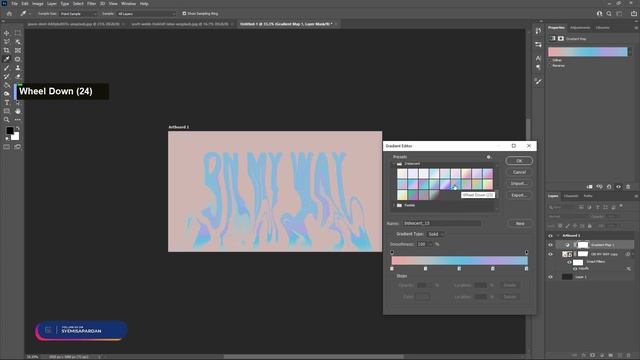Click the Export... button in Gradient Editor
Image resolution: width=640 pixels, height=360 pixels.
[x=519, y=195]
